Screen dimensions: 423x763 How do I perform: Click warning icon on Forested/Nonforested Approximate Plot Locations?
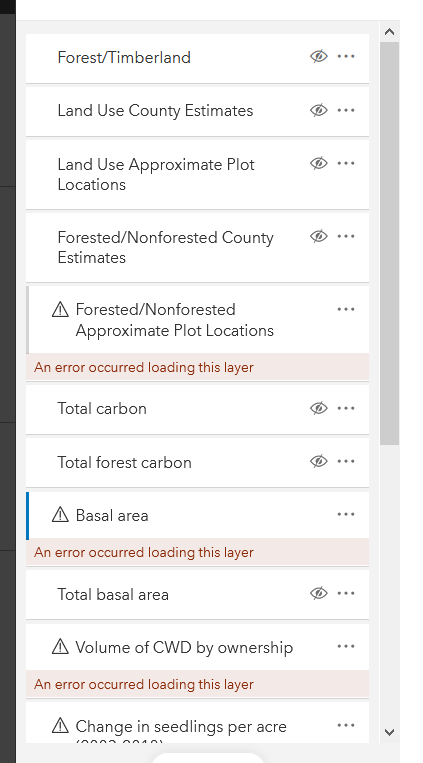coord(60,309)
